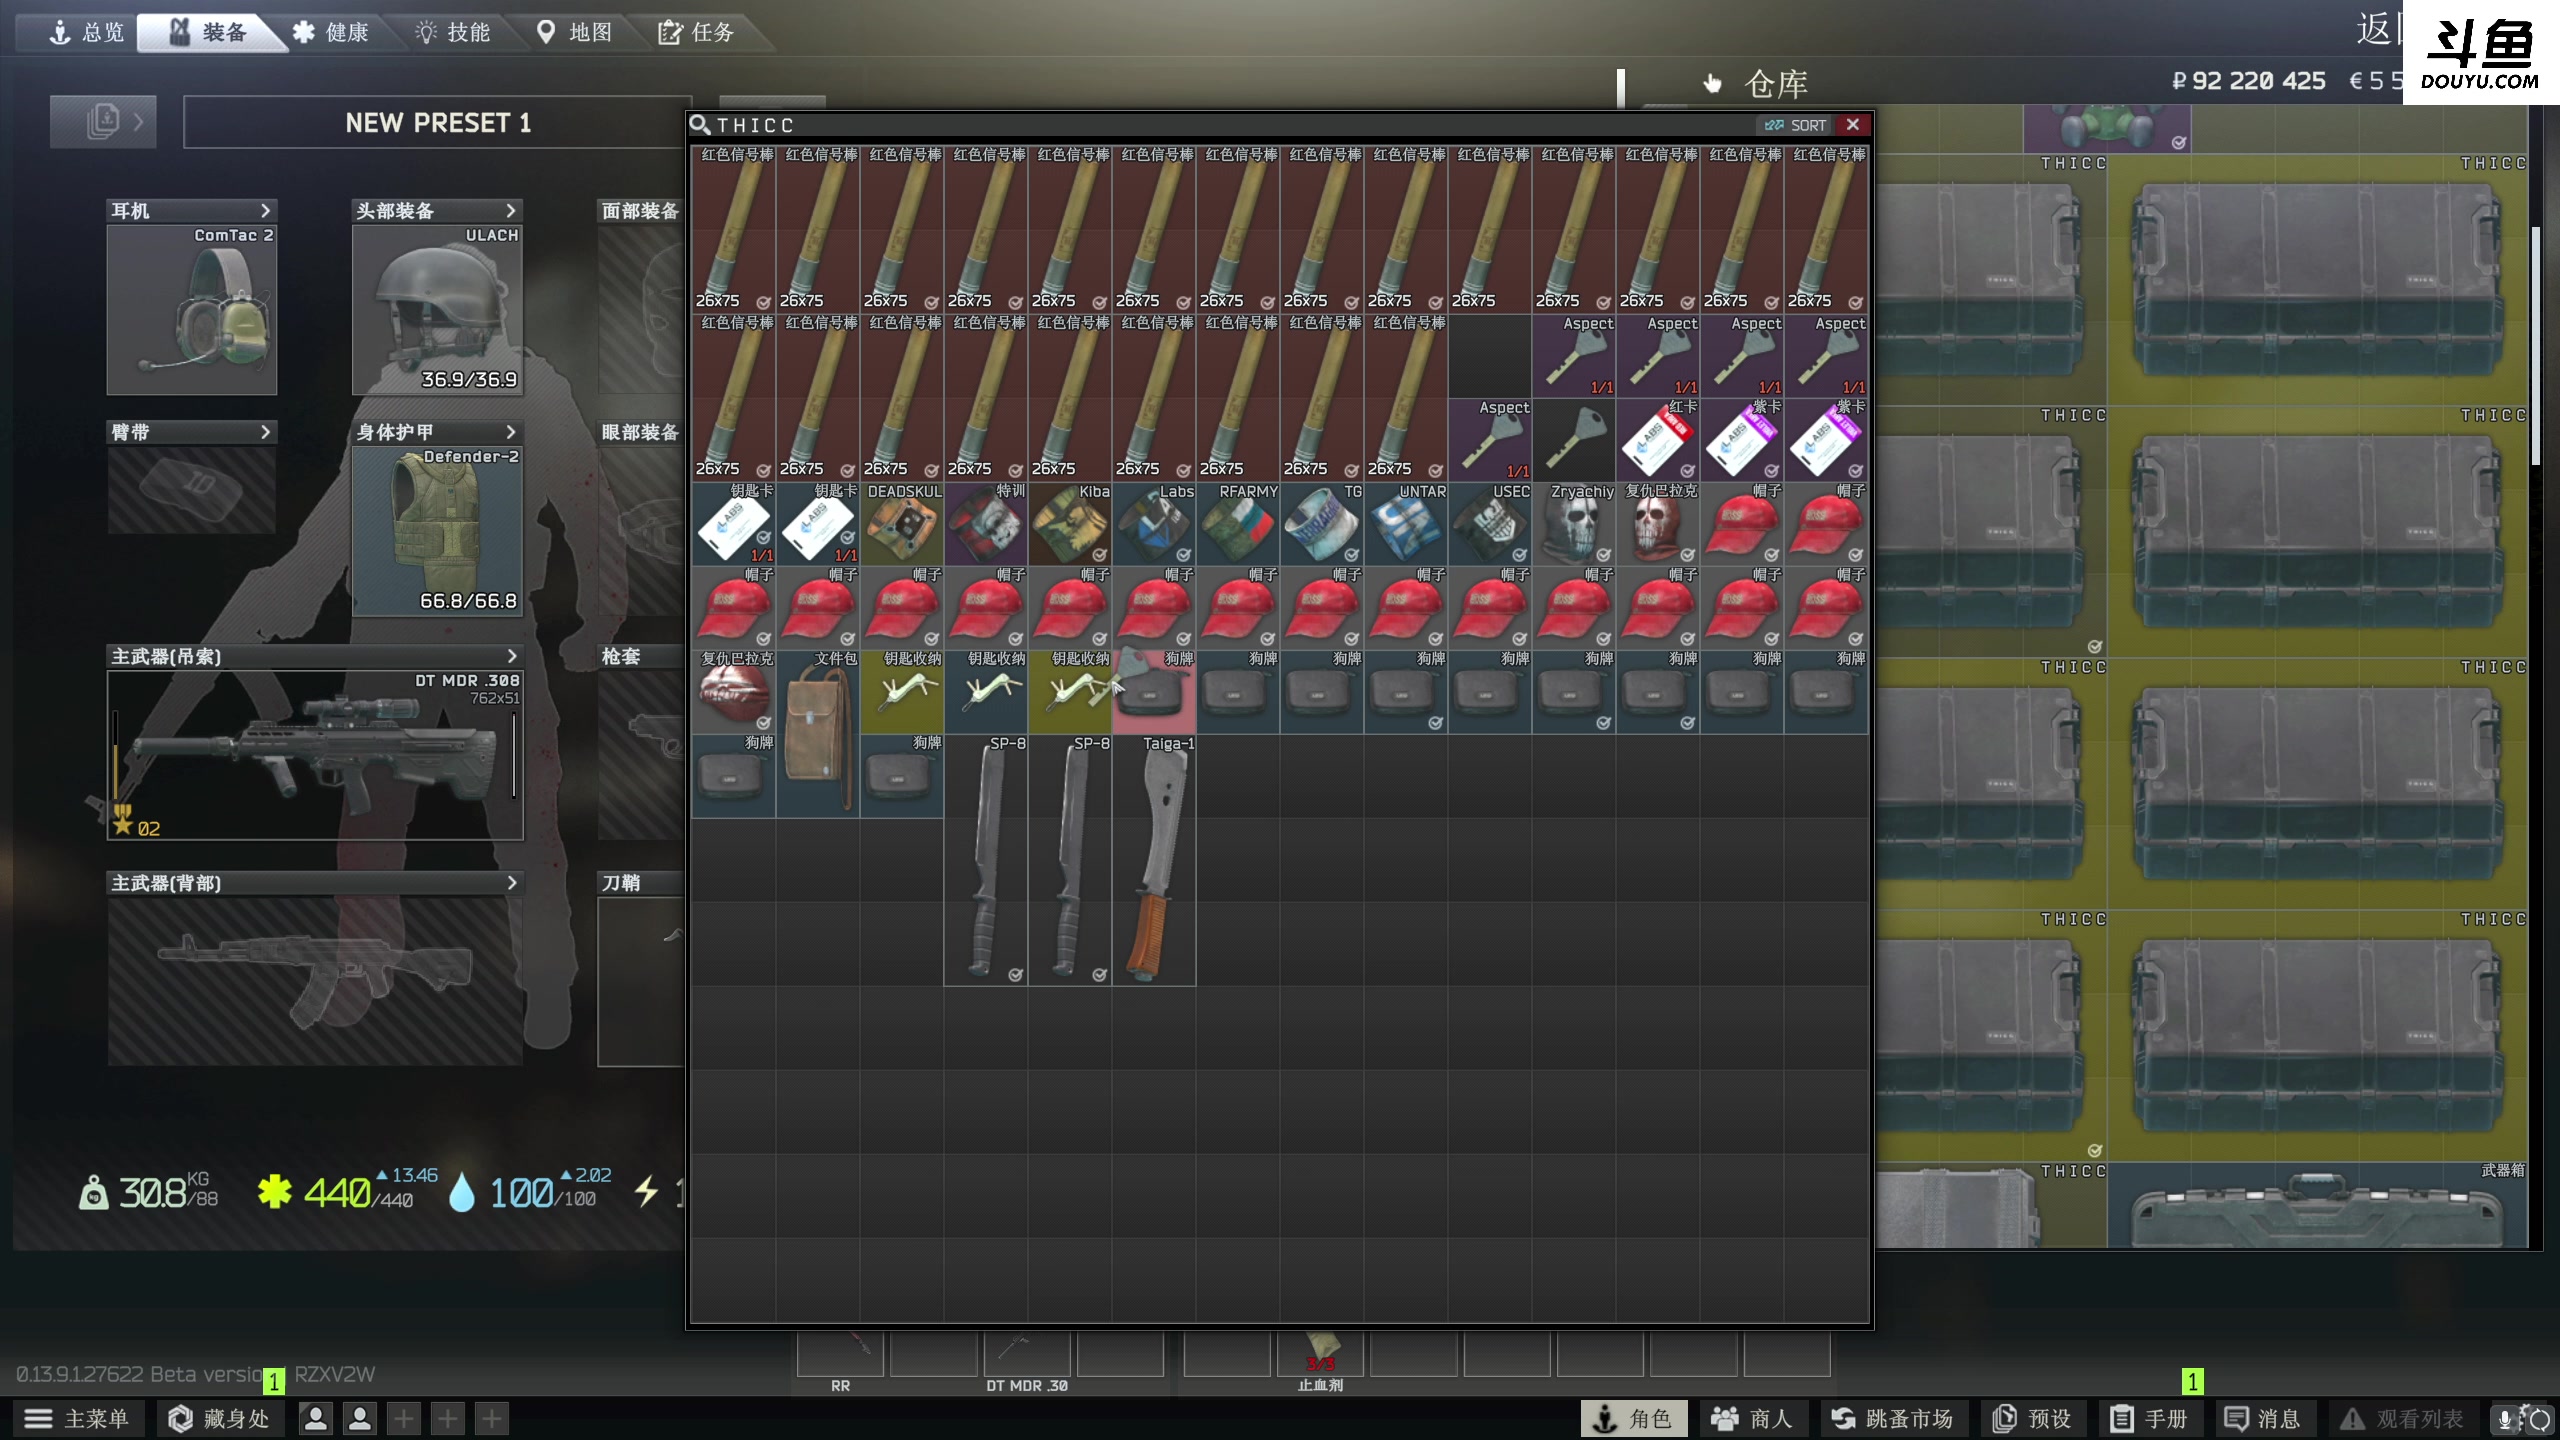This screenshot has width=2560, height=1440.
Task: Click the SORT button in THICC case
Action: pyautogui.click(x=1796, y=125)
